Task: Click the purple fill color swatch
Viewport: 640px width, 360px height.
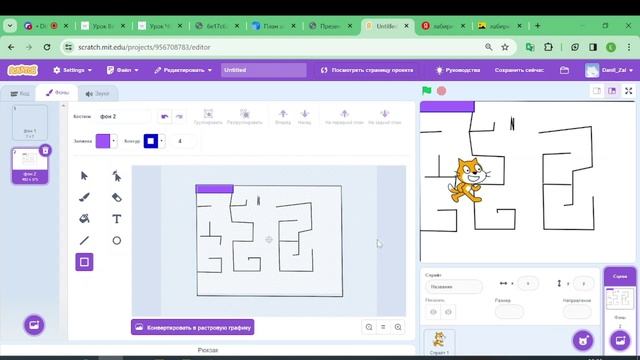Action: coord(103,141)
